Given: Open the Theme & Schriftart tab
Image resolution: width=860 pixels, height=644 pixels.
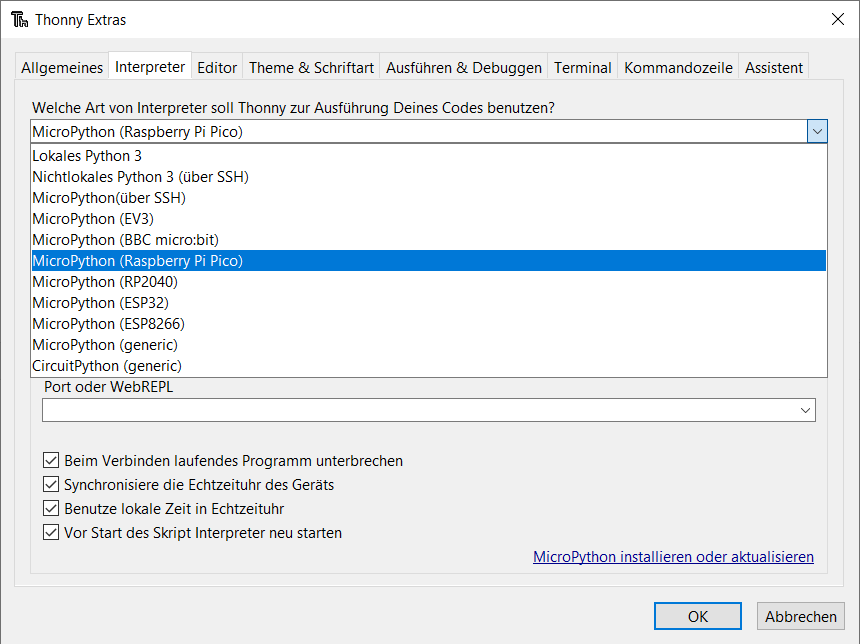Looking at the screenshot, I should point(311,67).
